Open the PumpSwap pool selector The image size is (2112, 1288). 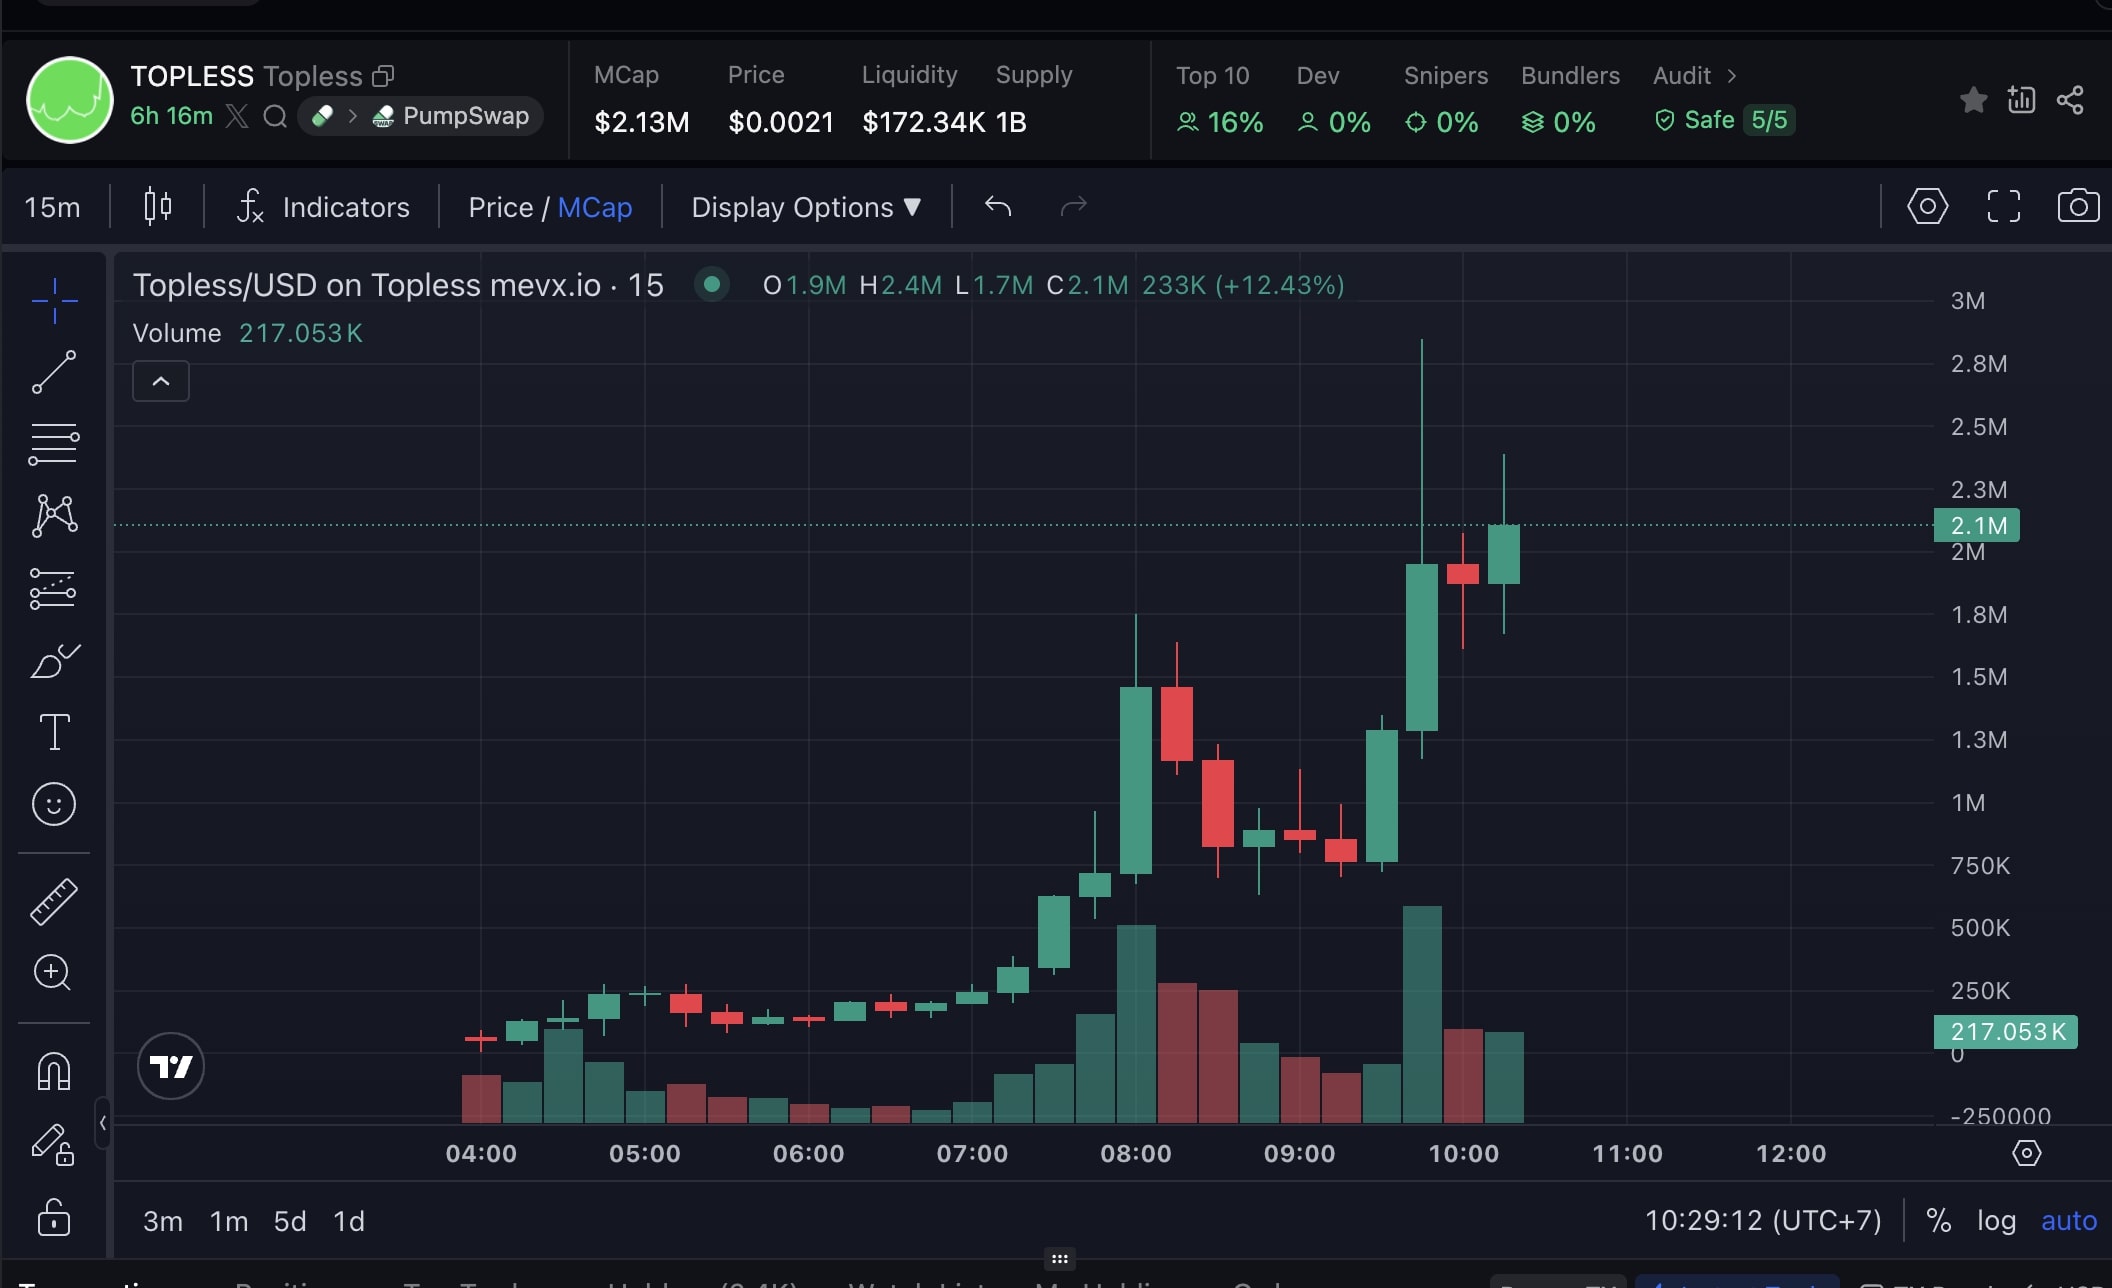tap(421, 116)
